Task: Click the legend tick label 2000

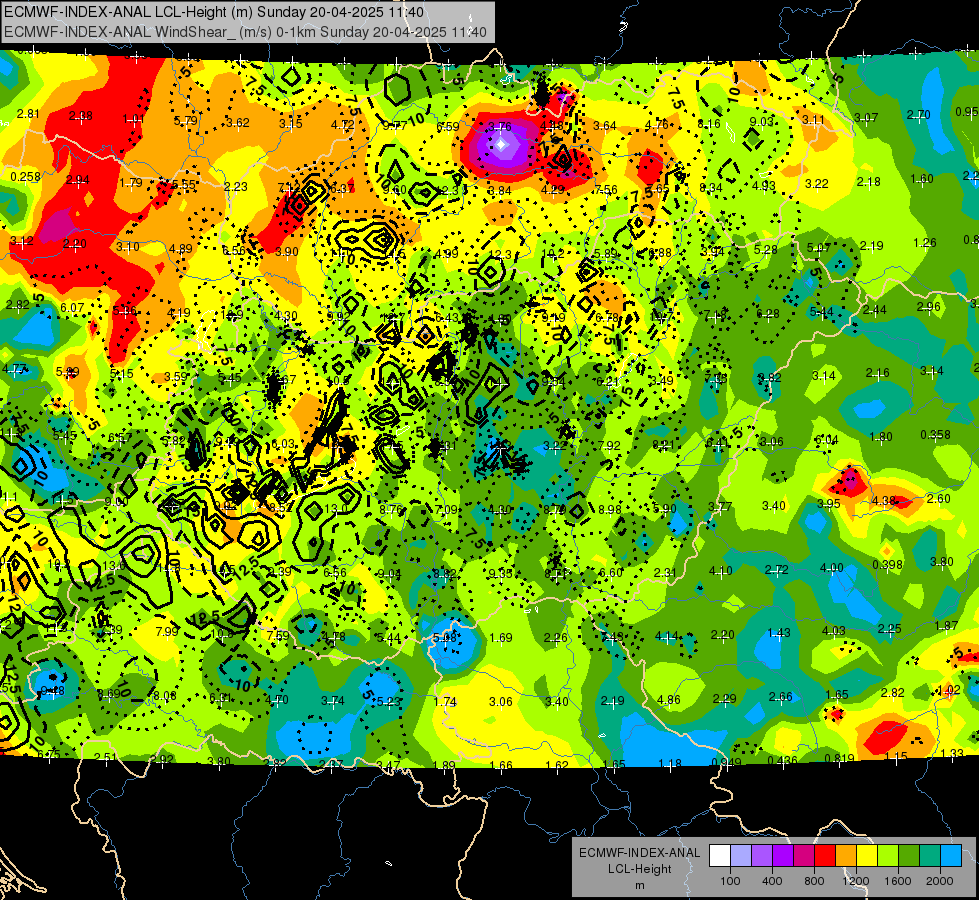Action: 940,881
